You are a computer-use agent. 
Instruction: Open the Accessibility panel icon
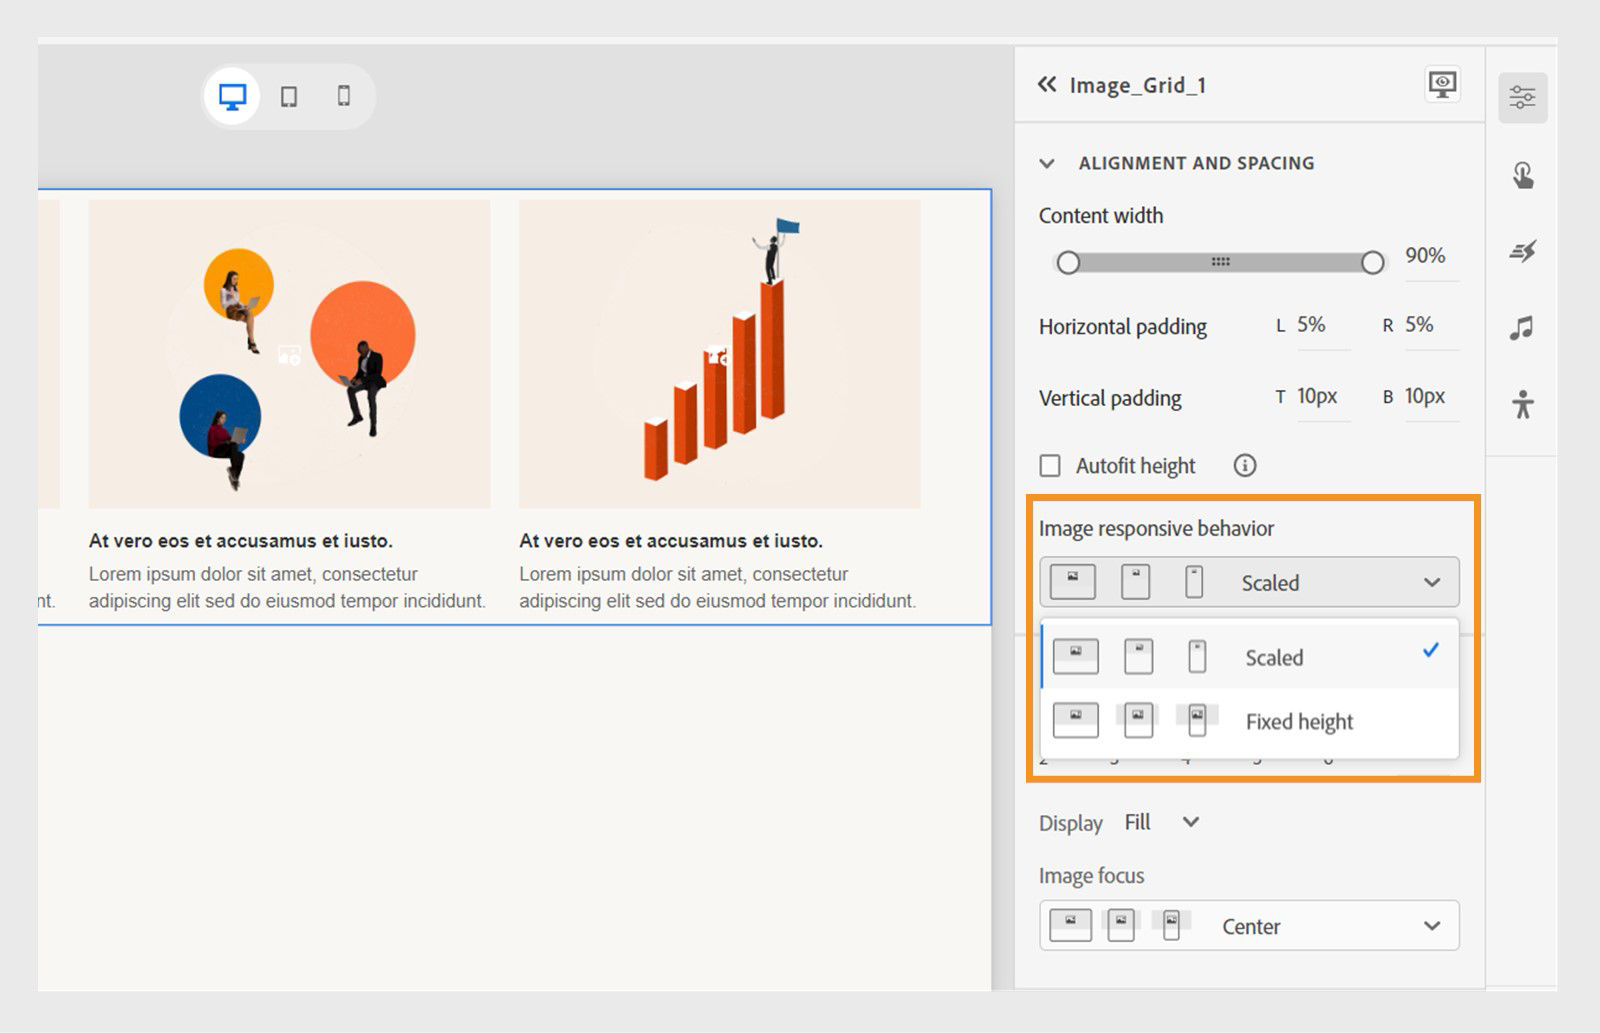click(1523, 408)
